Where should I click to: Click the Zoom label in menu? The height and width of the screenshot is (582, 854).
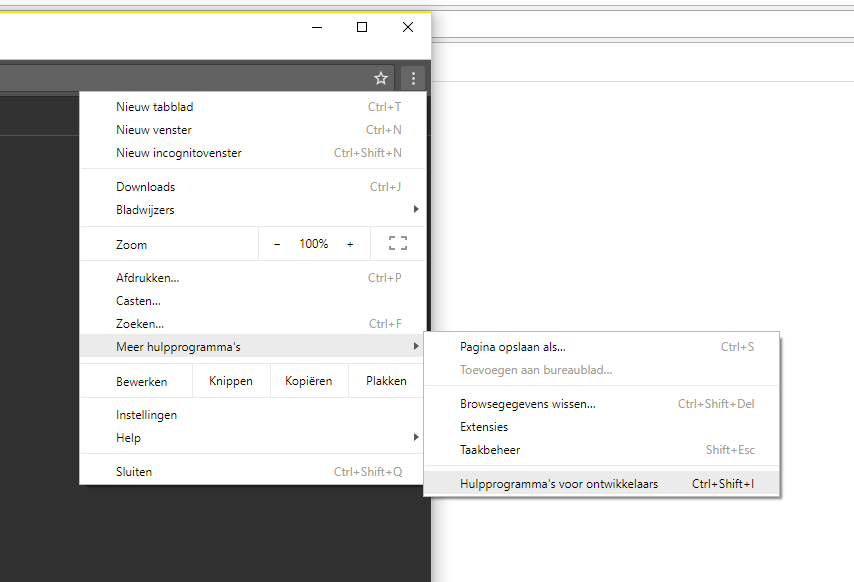pos(131,245)
